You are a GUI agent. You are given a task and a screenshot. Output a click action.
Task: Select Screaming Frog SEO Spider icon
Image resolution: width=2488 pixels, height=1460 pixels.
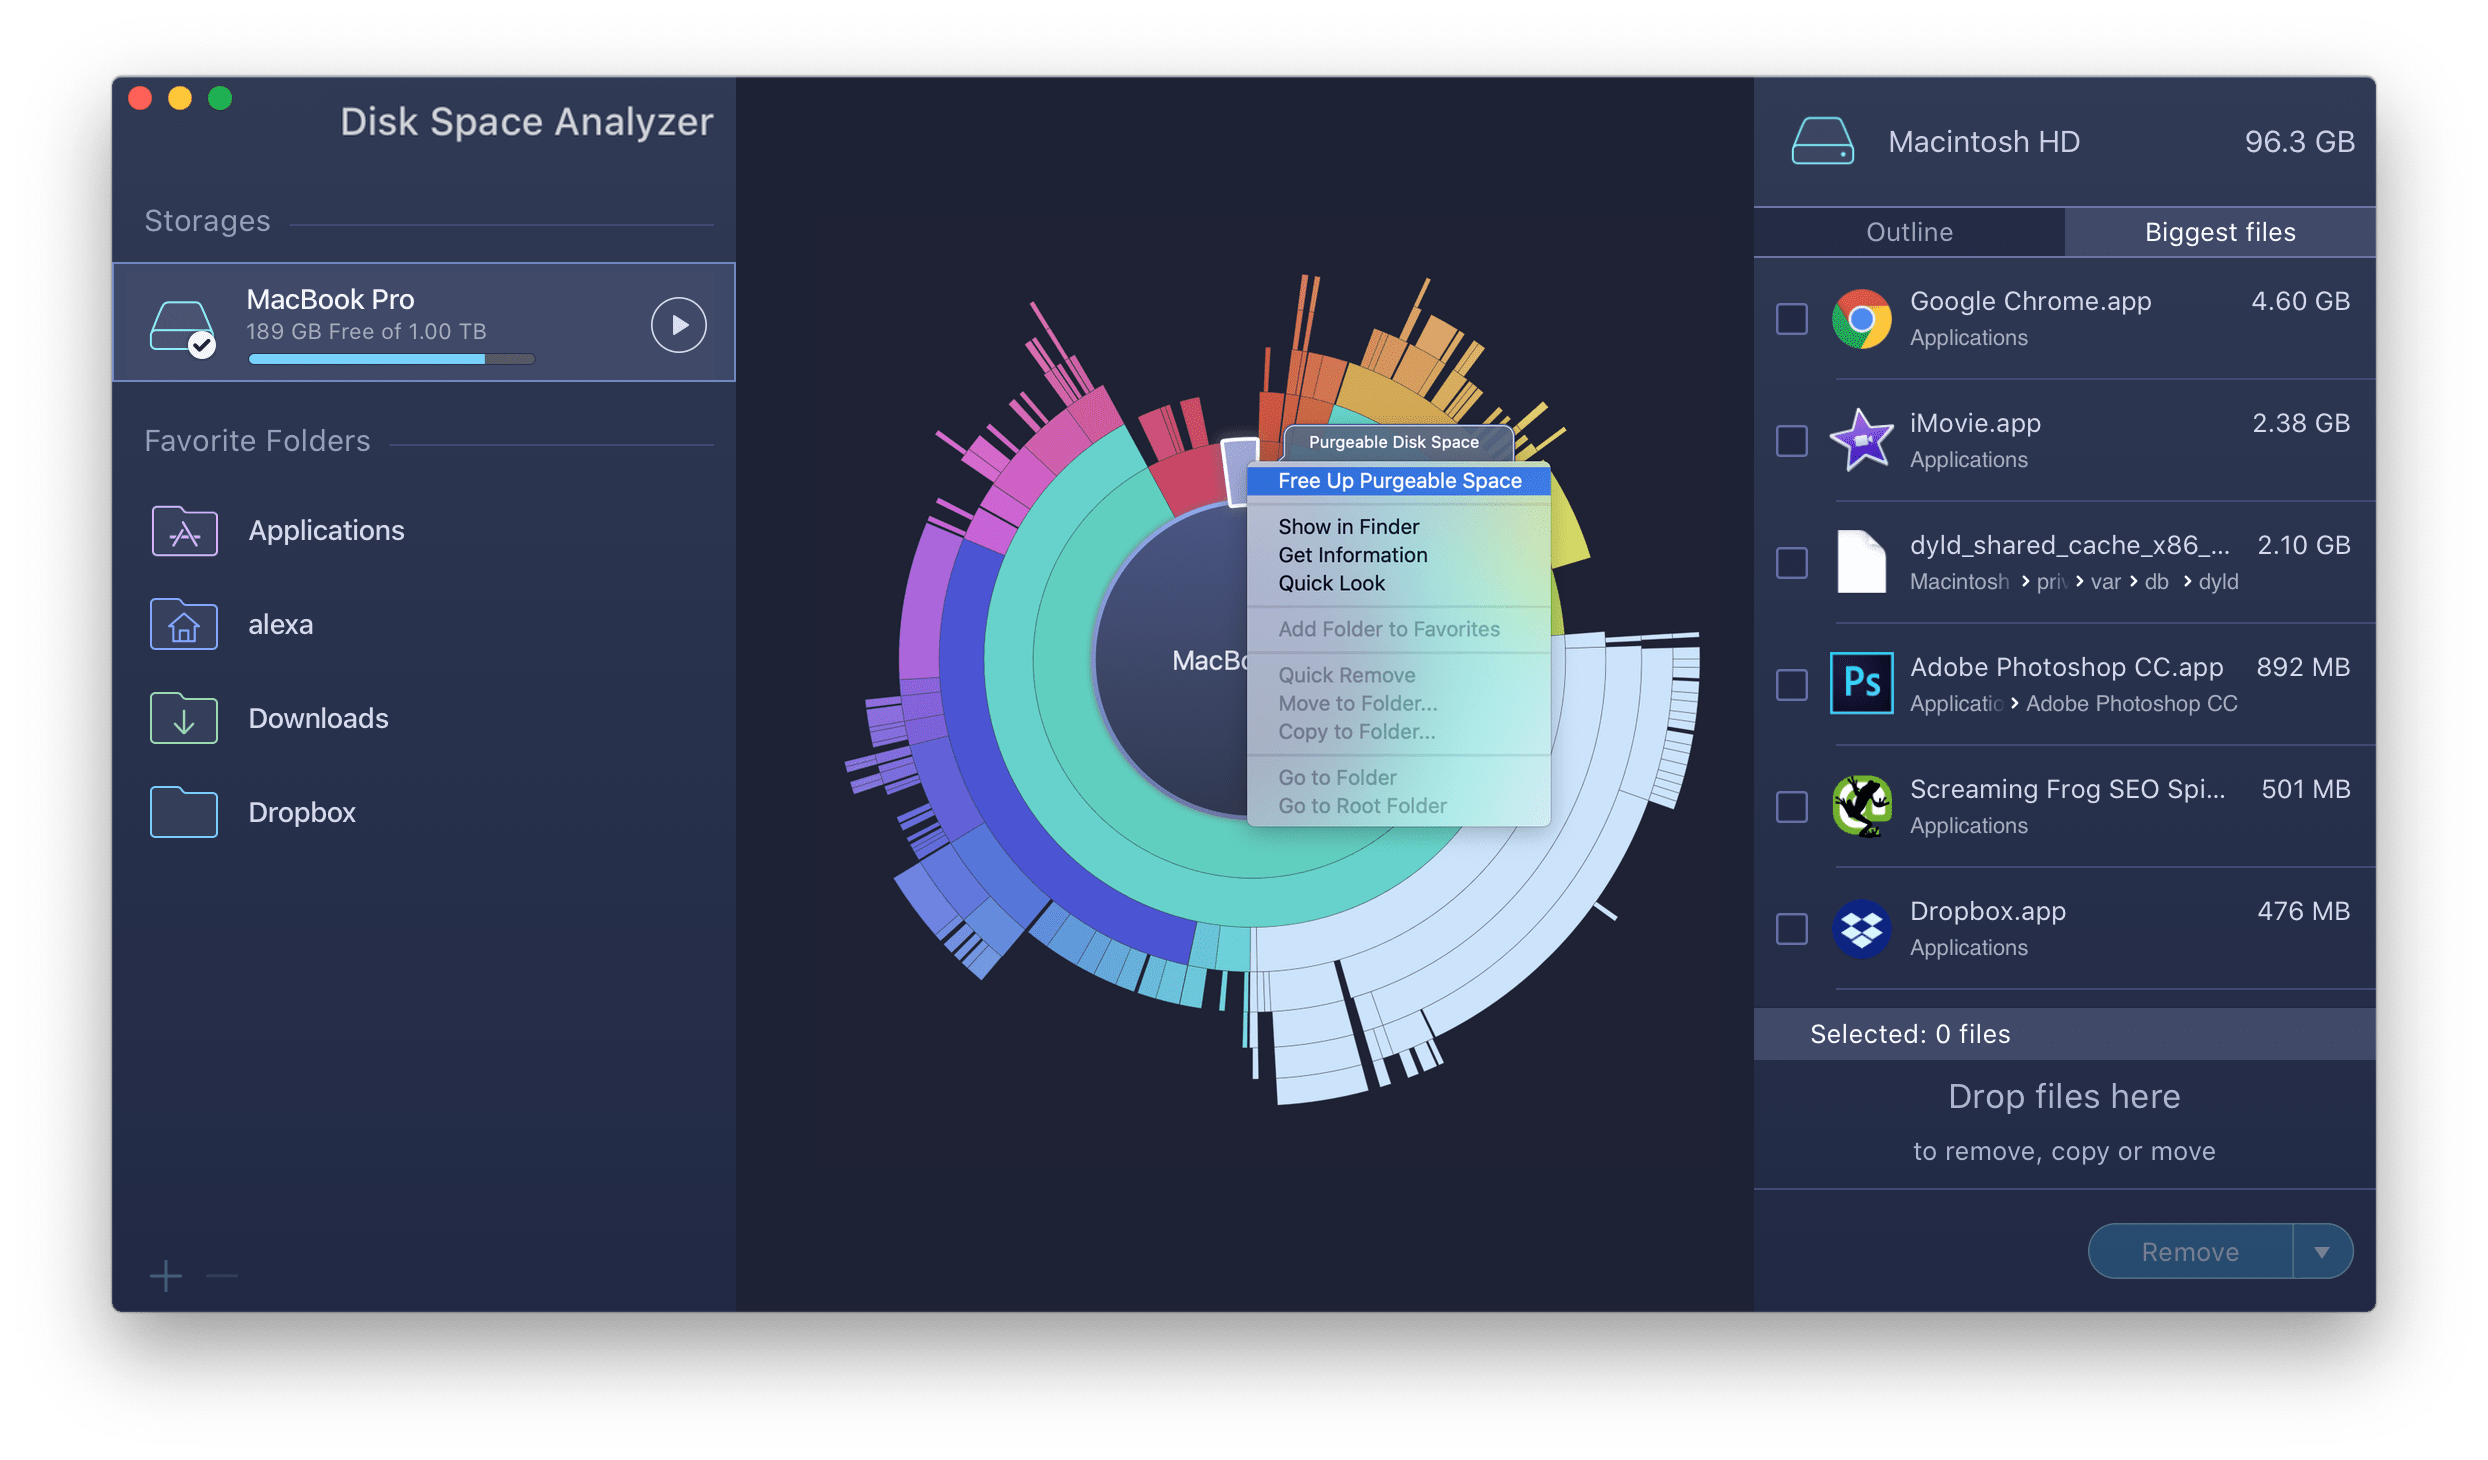tap(1863, 805)
